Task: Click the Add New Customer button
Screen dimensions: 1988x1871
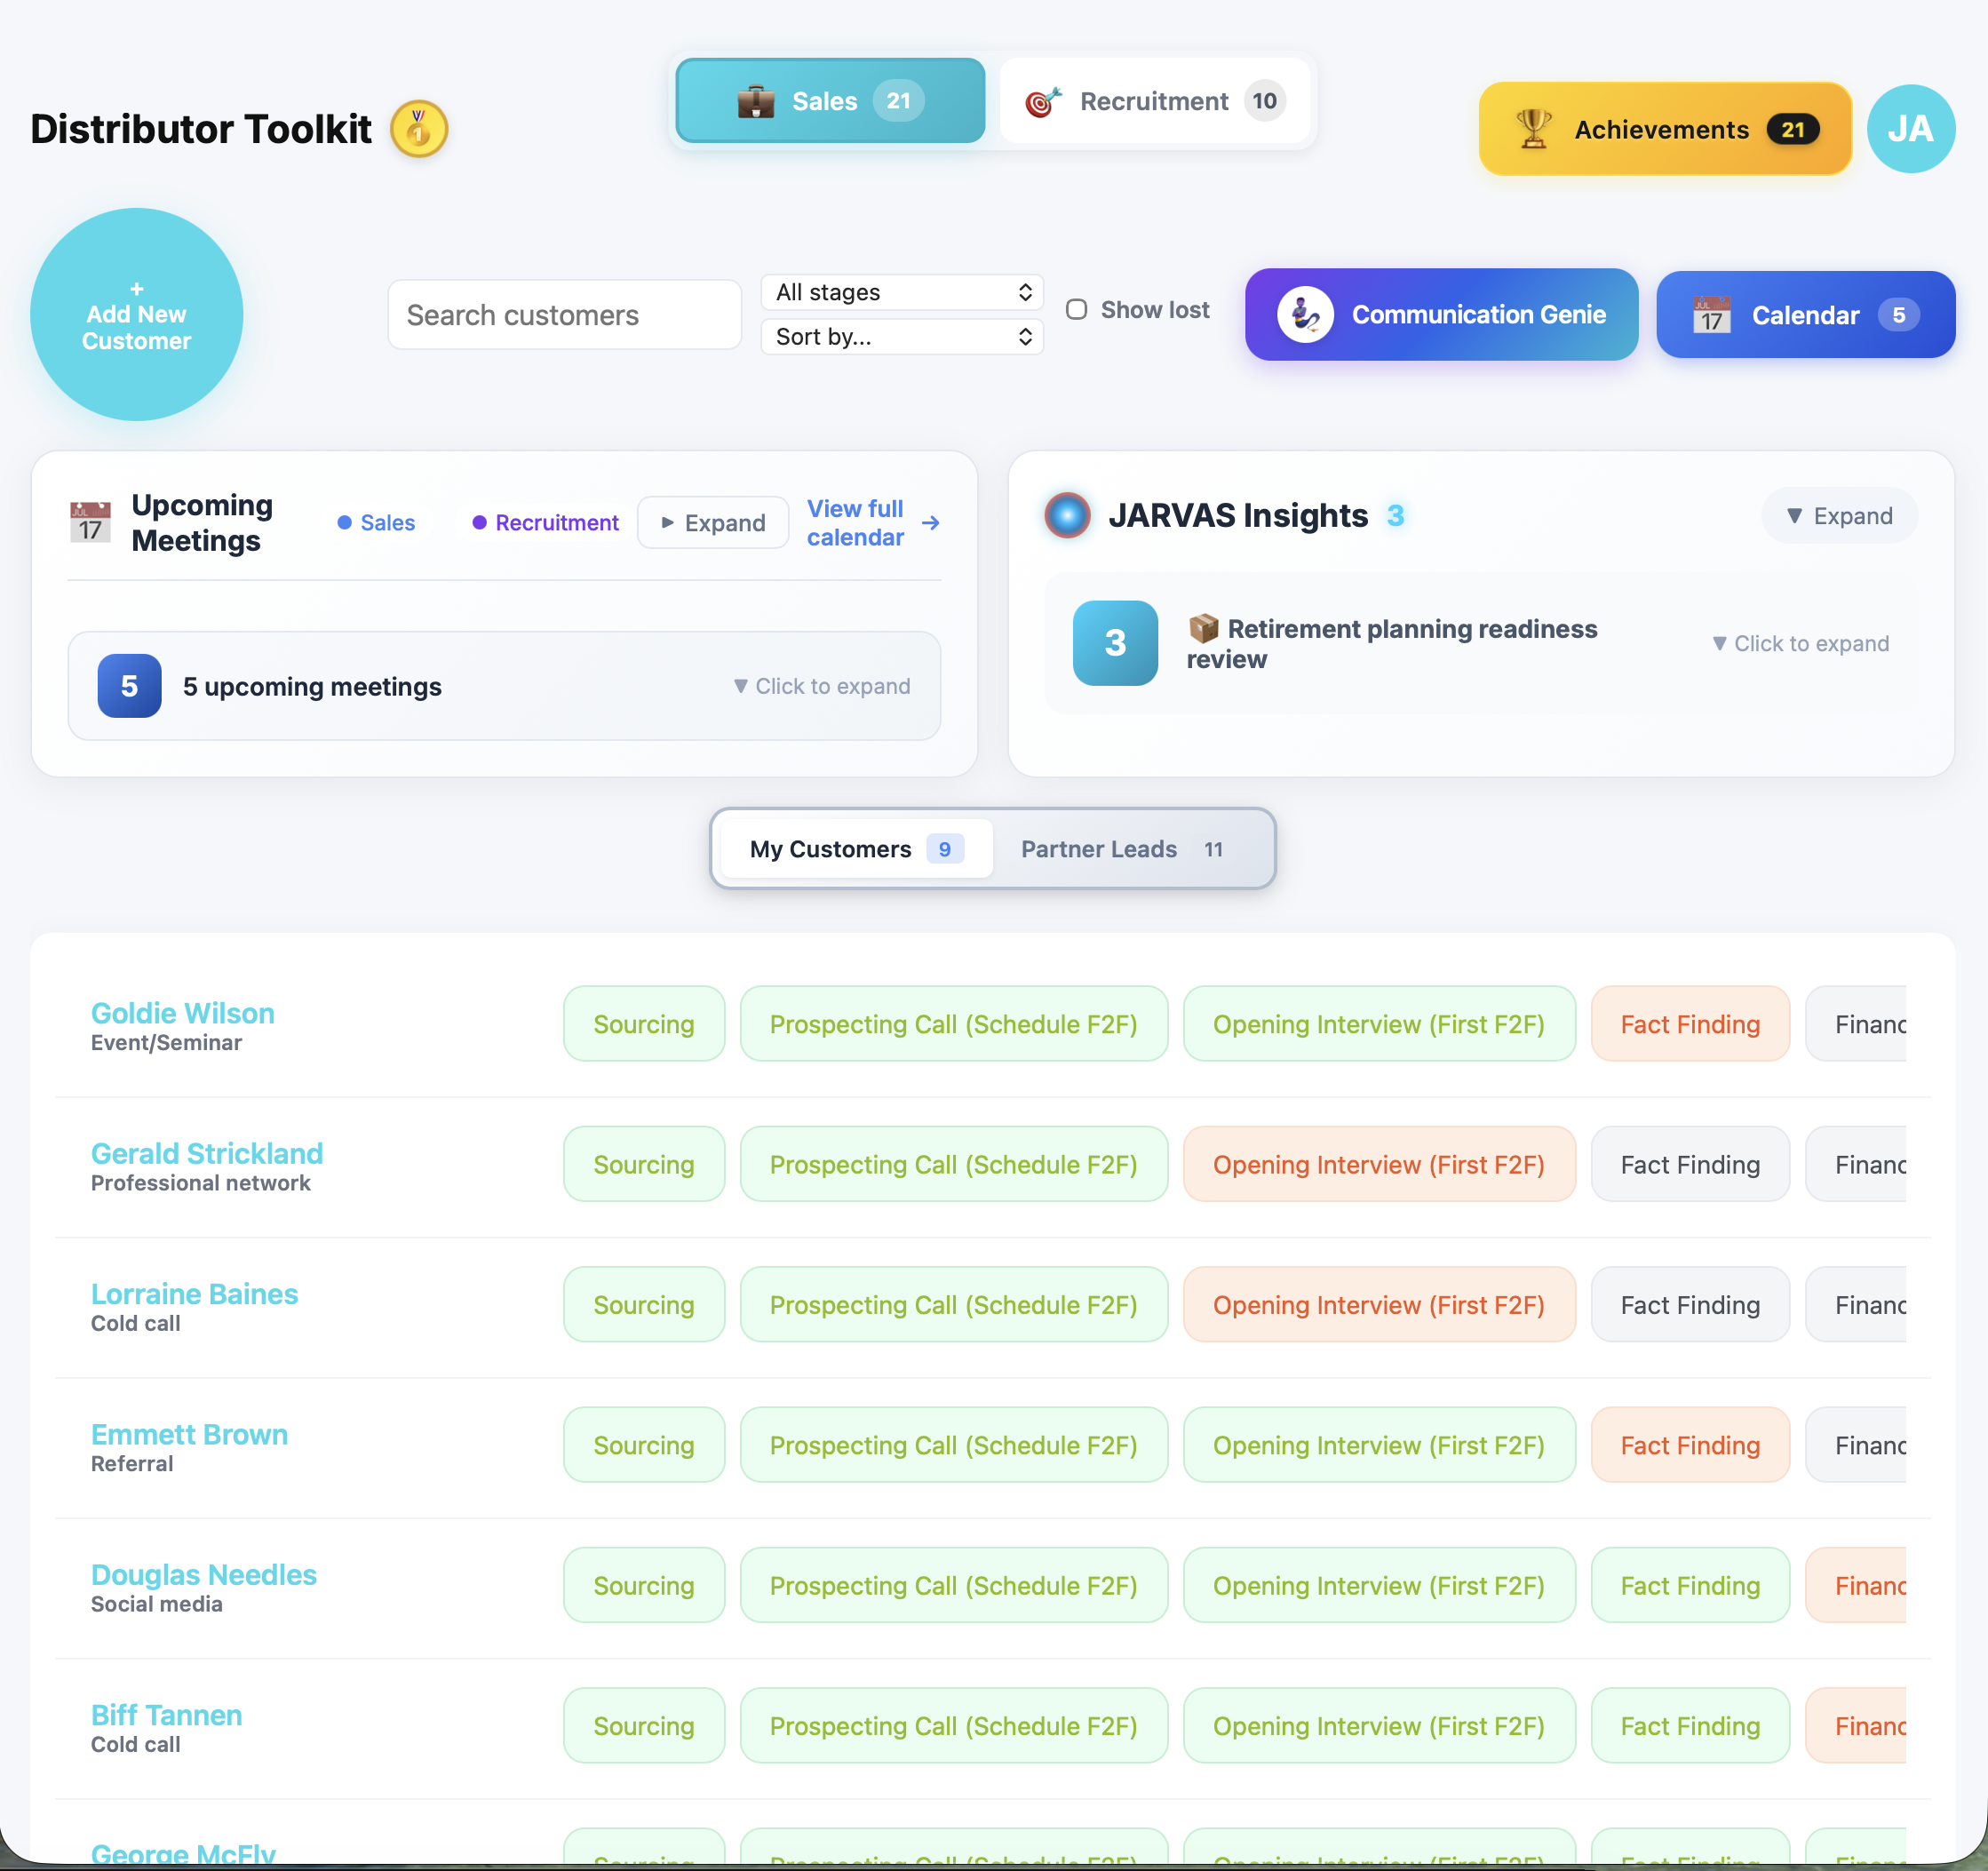Action: click(x=137, y=315)
